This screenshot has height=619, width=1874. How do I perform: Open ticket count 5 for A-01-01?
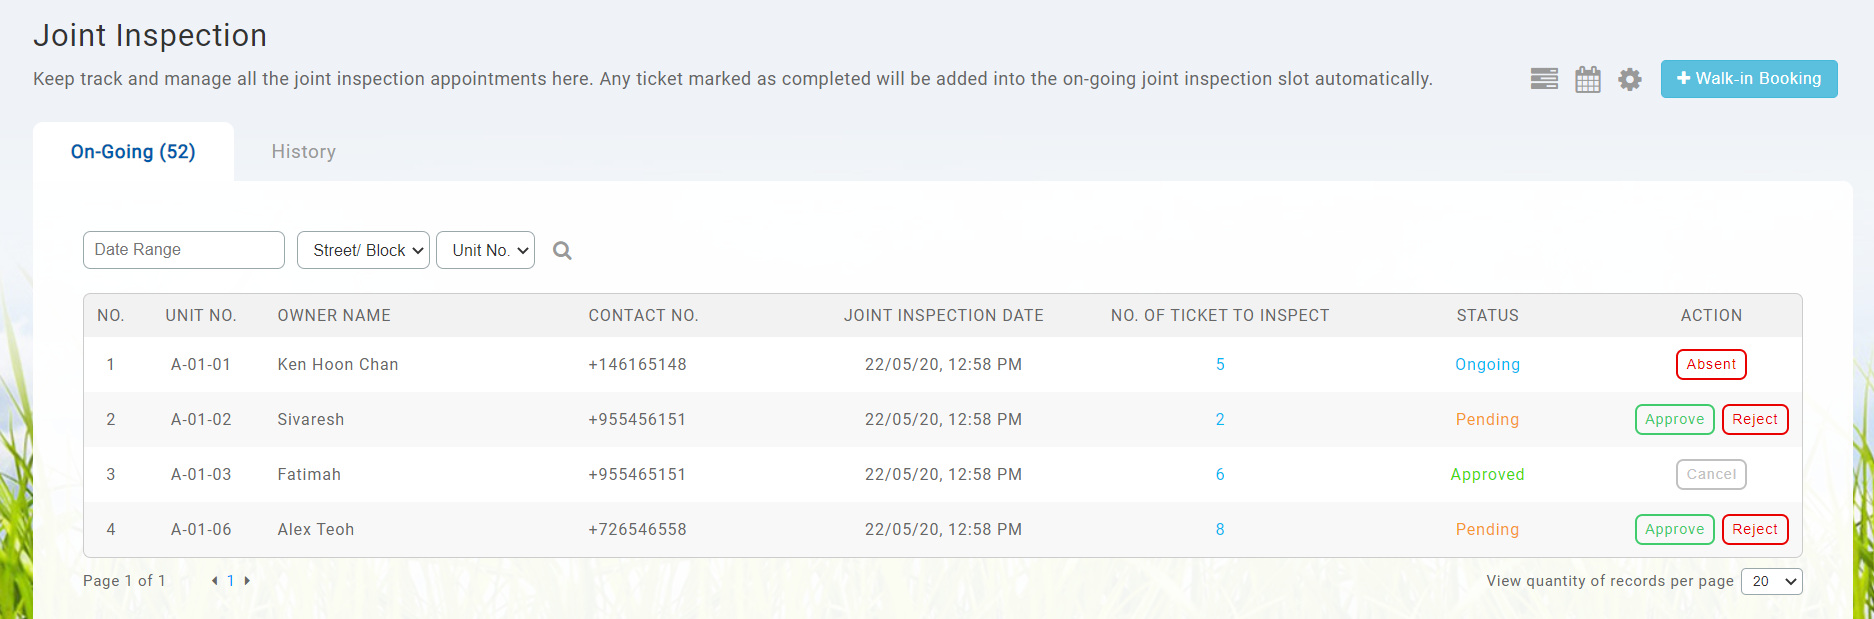(x=1220, y=365)
